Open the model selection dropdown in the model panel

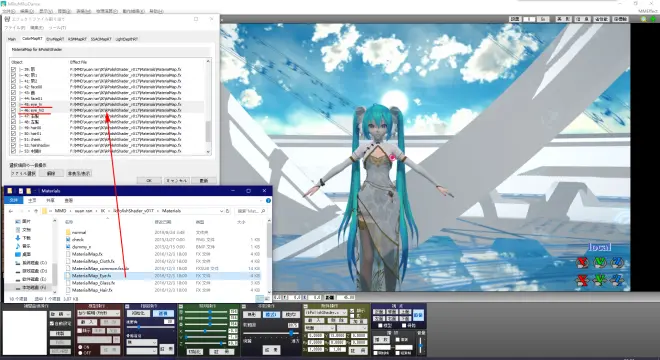pos(98,313)
